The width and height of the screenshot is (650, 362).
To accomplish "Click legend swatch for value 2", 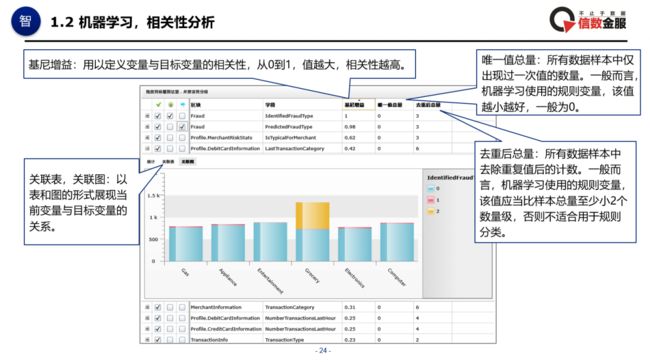I will pyautogui.click(x=431, y=211).
